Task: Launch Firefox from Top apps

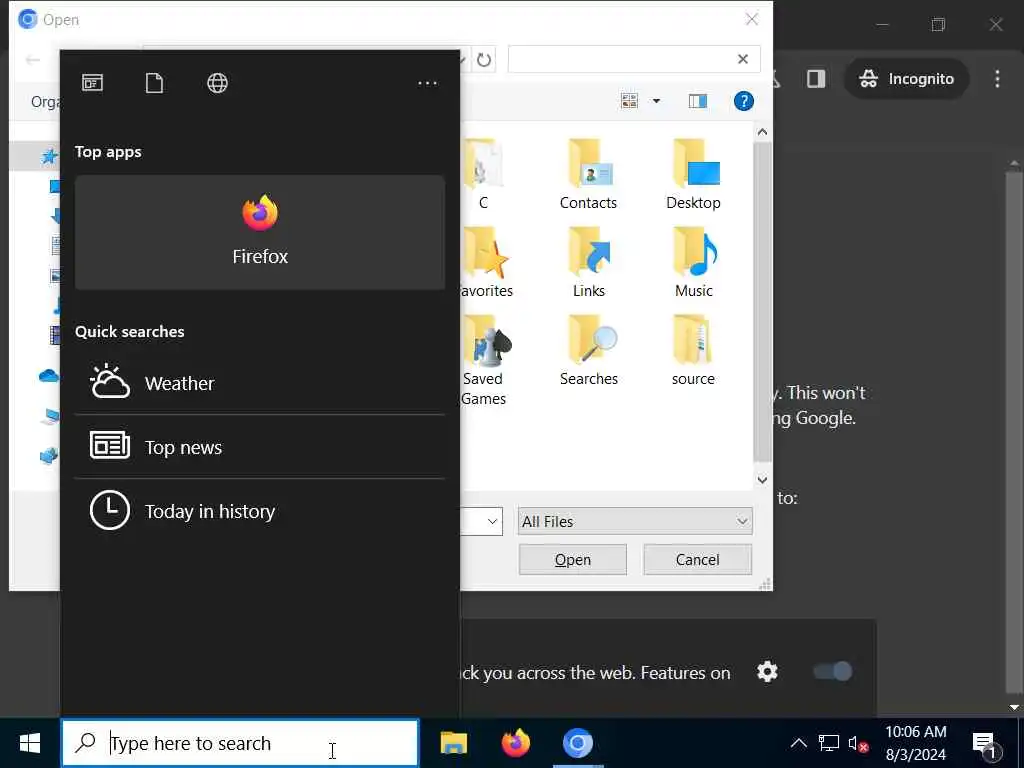Action: coord(260,232)
